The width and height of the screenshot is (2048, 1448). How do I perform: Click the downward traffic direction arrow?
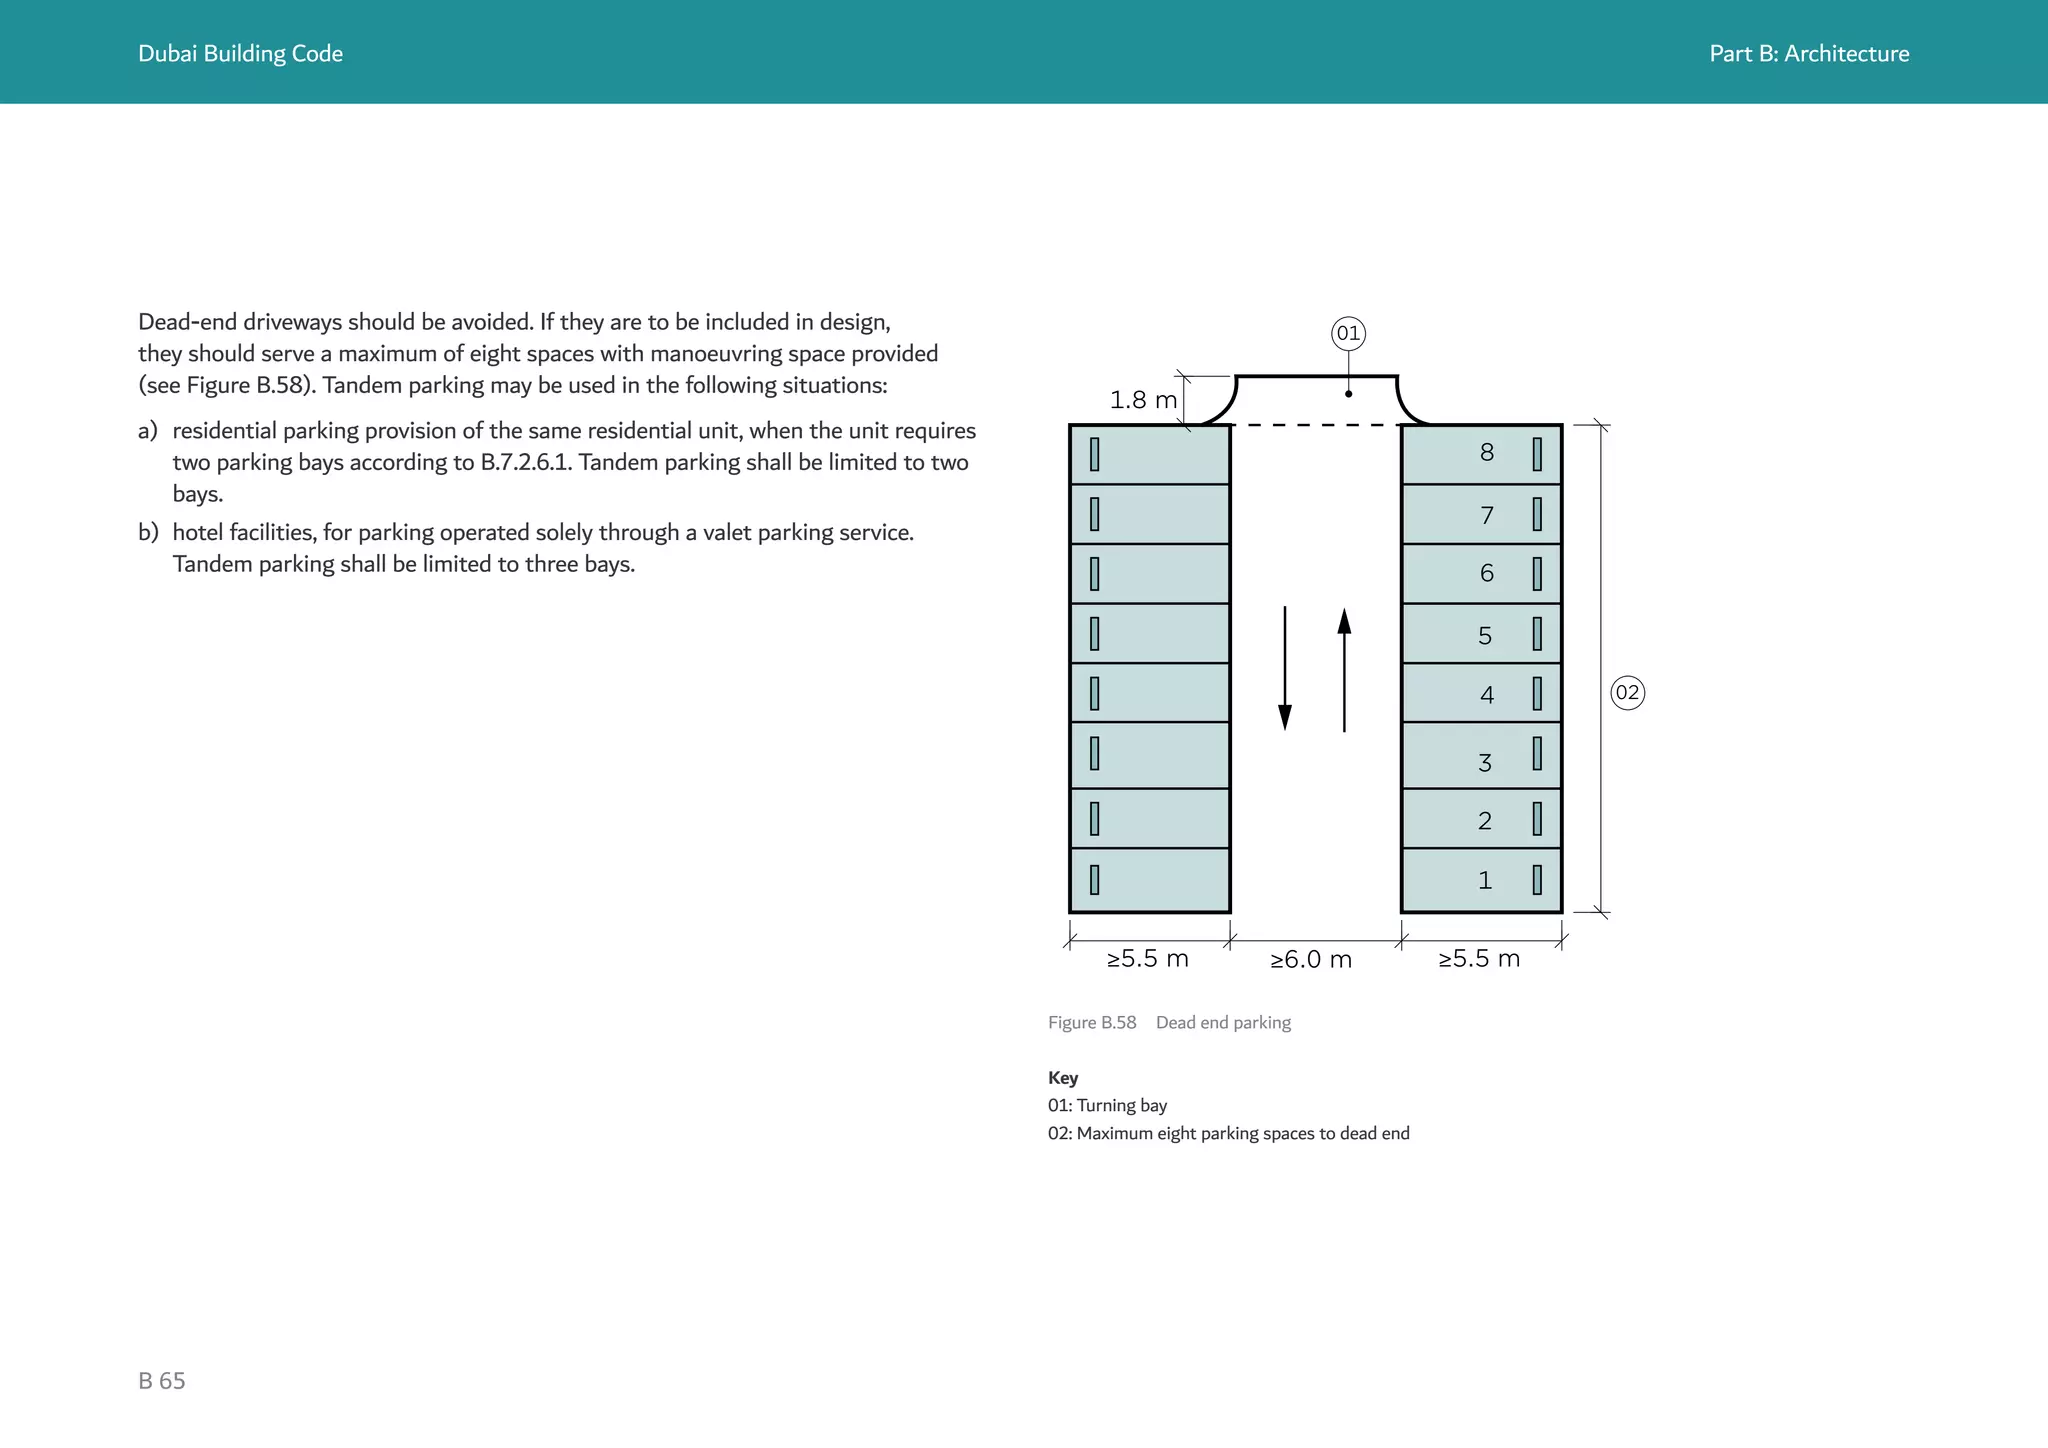1285,668
